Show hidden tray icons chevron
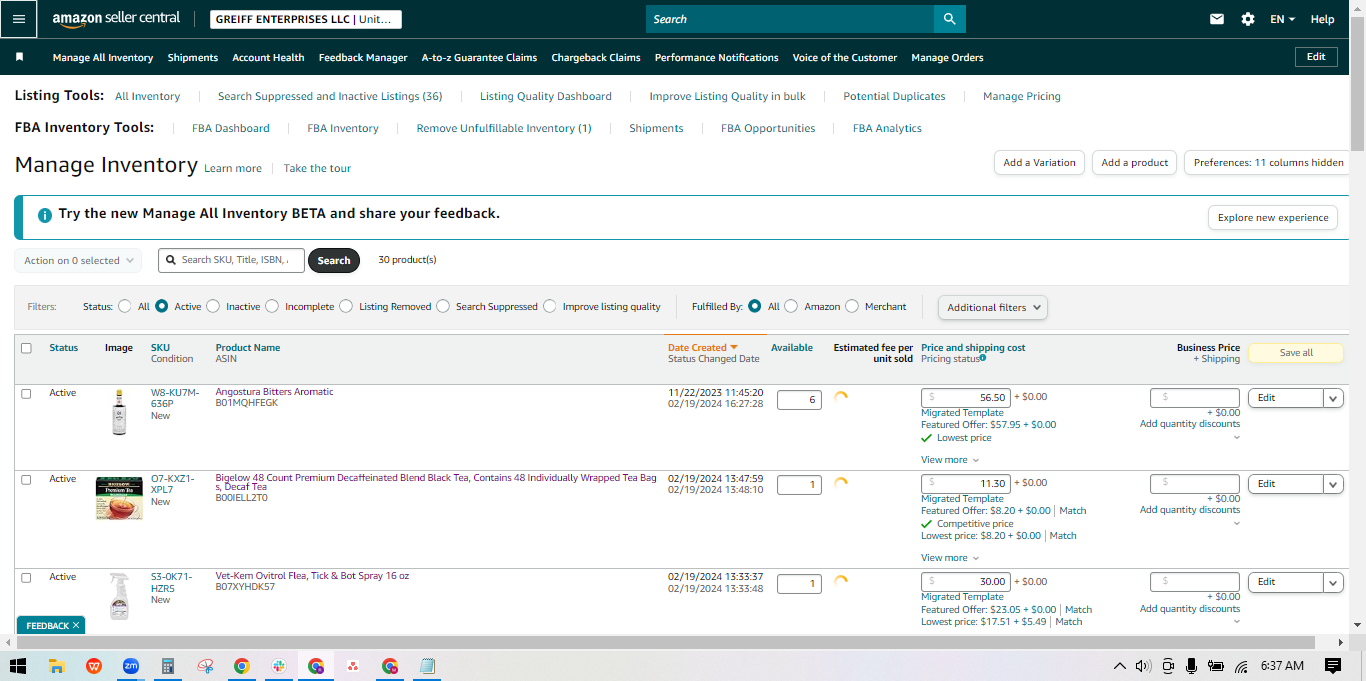Viewport: 1366px width, 681px height. point(1118,666)
